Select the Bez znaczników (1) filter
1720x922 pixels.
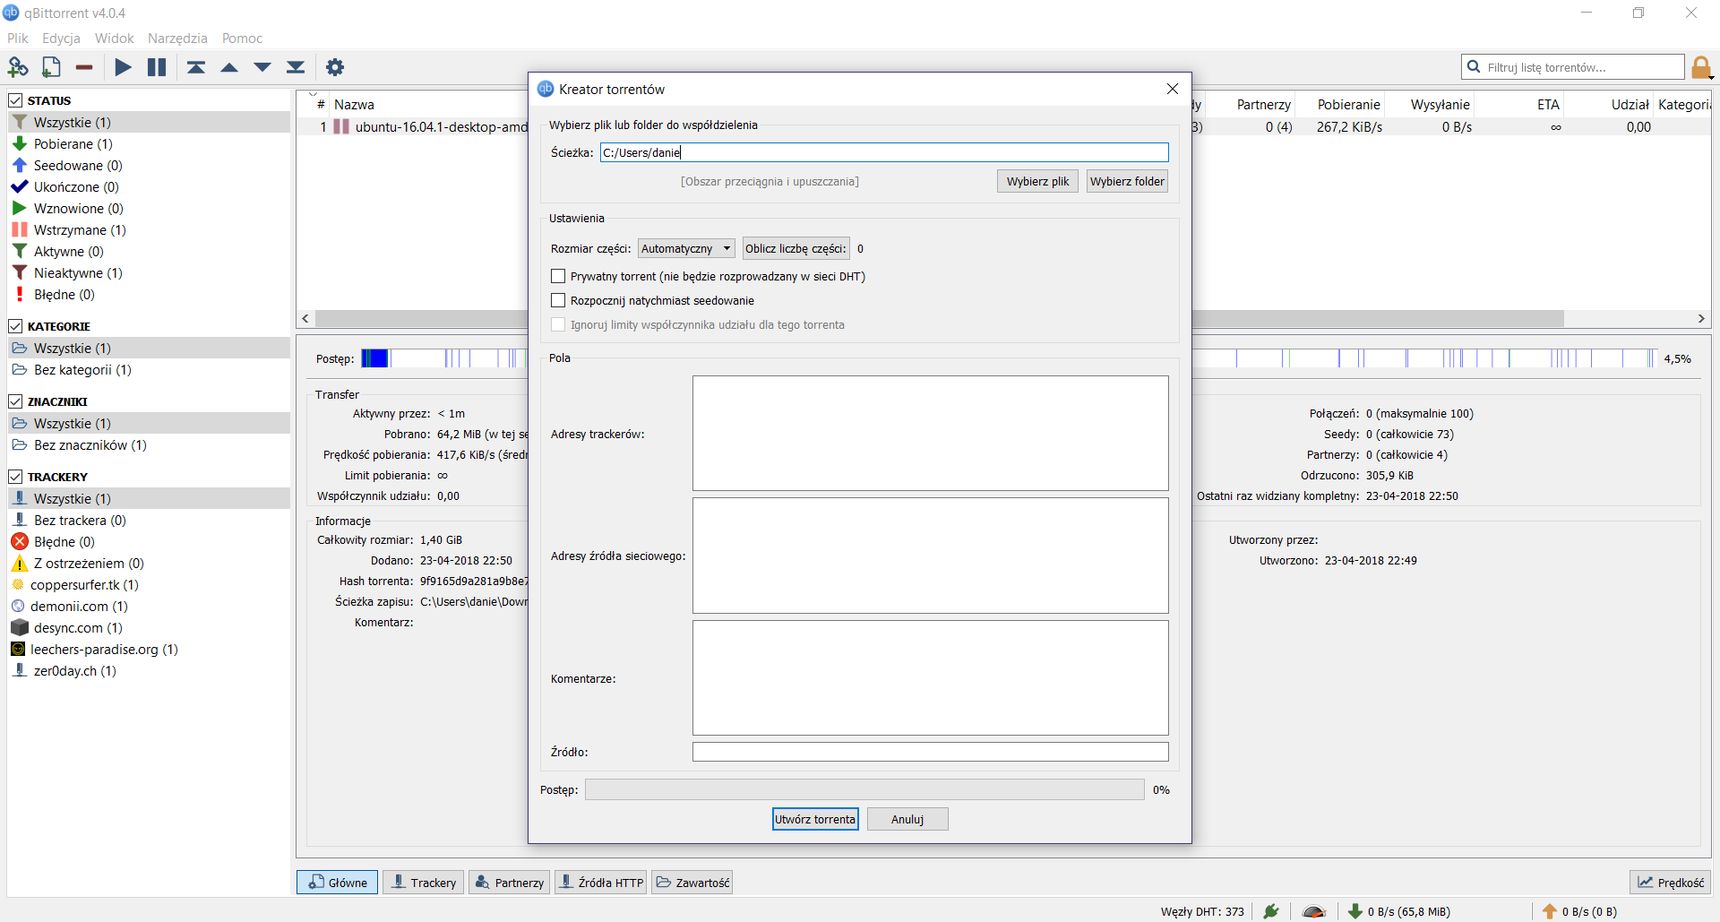(149, 445)
